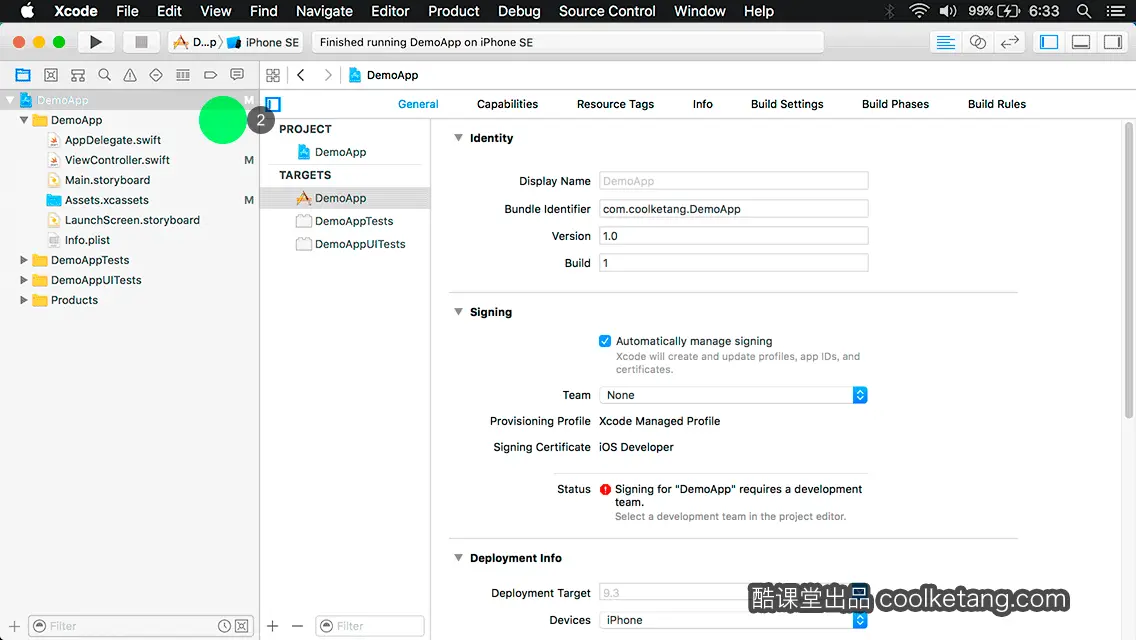
Task: Open the Team dropdown
Action: 733,395
